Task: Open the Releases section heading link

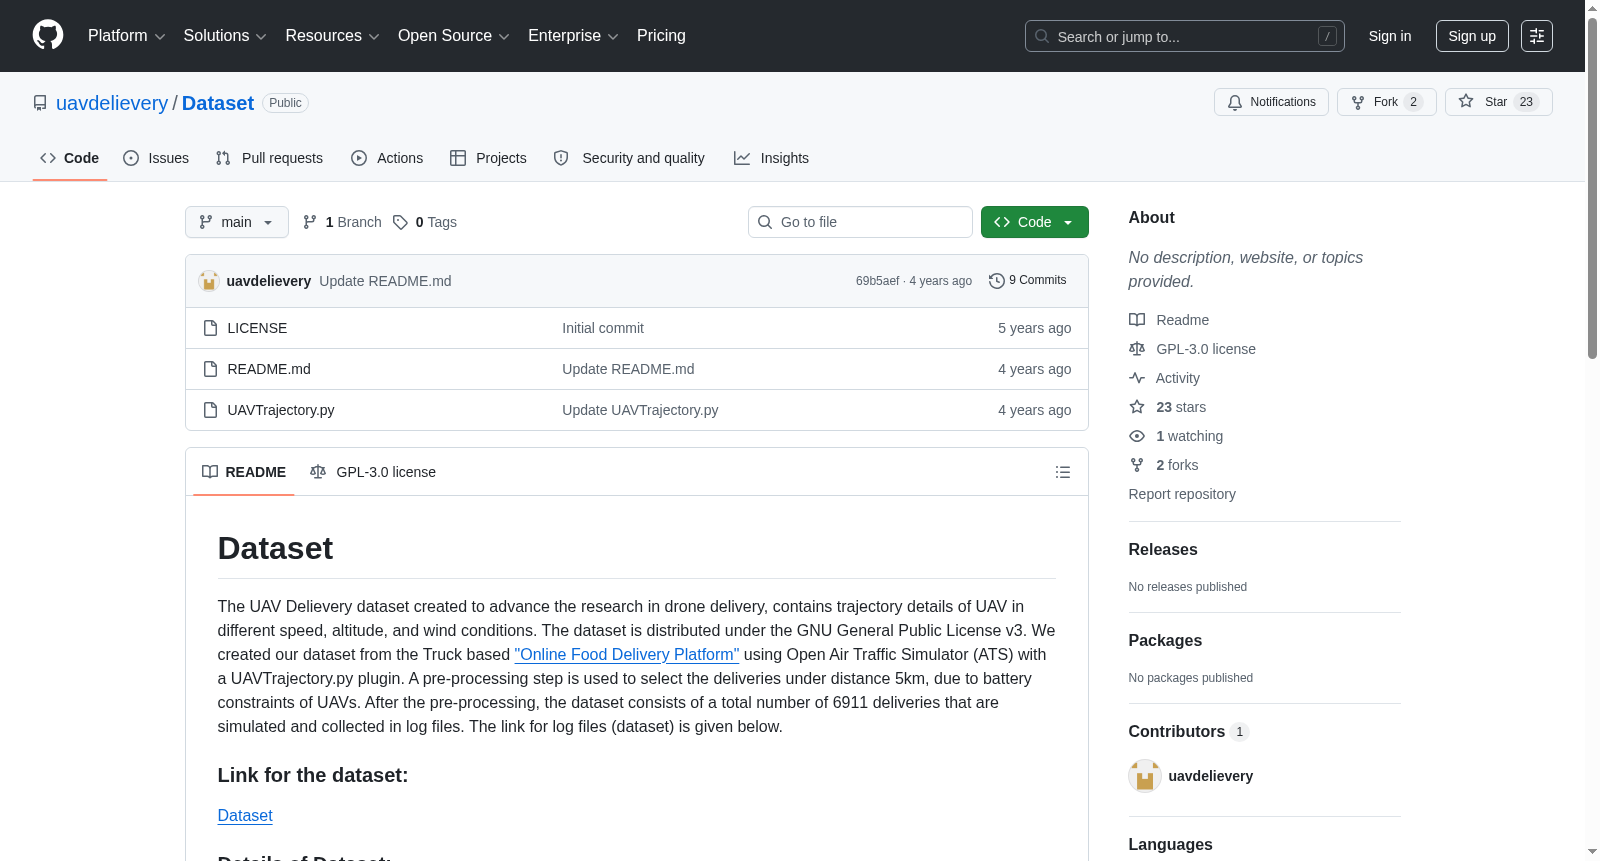Action: 1163,550
